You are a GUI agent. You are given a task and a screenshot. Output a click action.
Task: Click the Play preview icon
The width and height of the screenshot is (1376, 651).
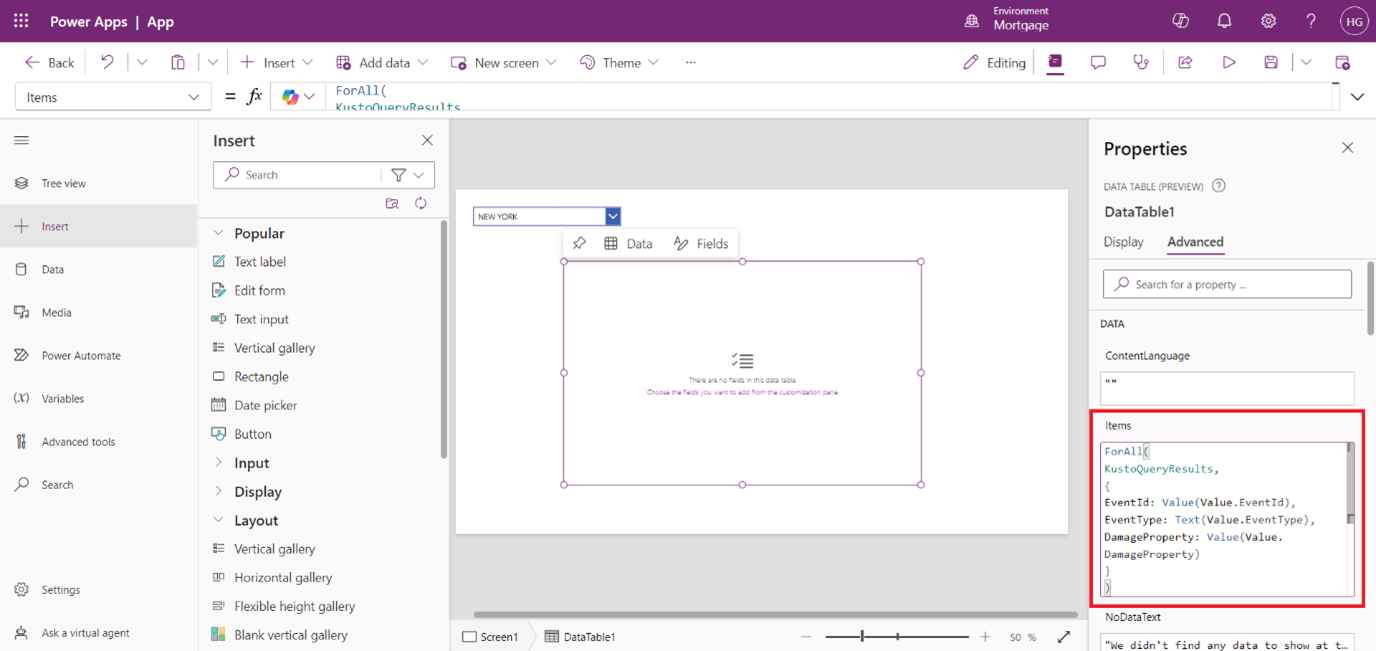click(x=1228, y=62)
